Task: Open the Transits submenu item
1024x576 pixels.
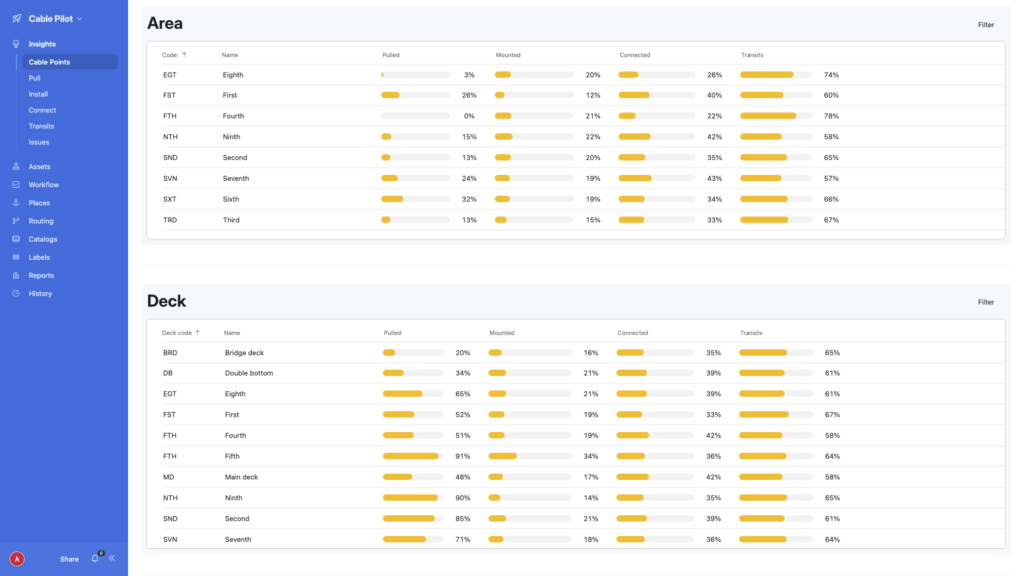Action: pos(41,126)
